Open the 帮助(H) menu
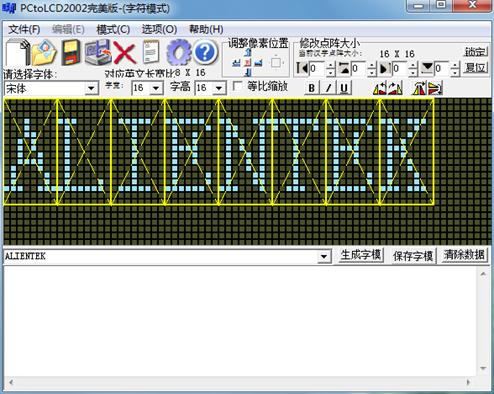The height and width of the screenshot is (394, 494). [x=206, y=30]
